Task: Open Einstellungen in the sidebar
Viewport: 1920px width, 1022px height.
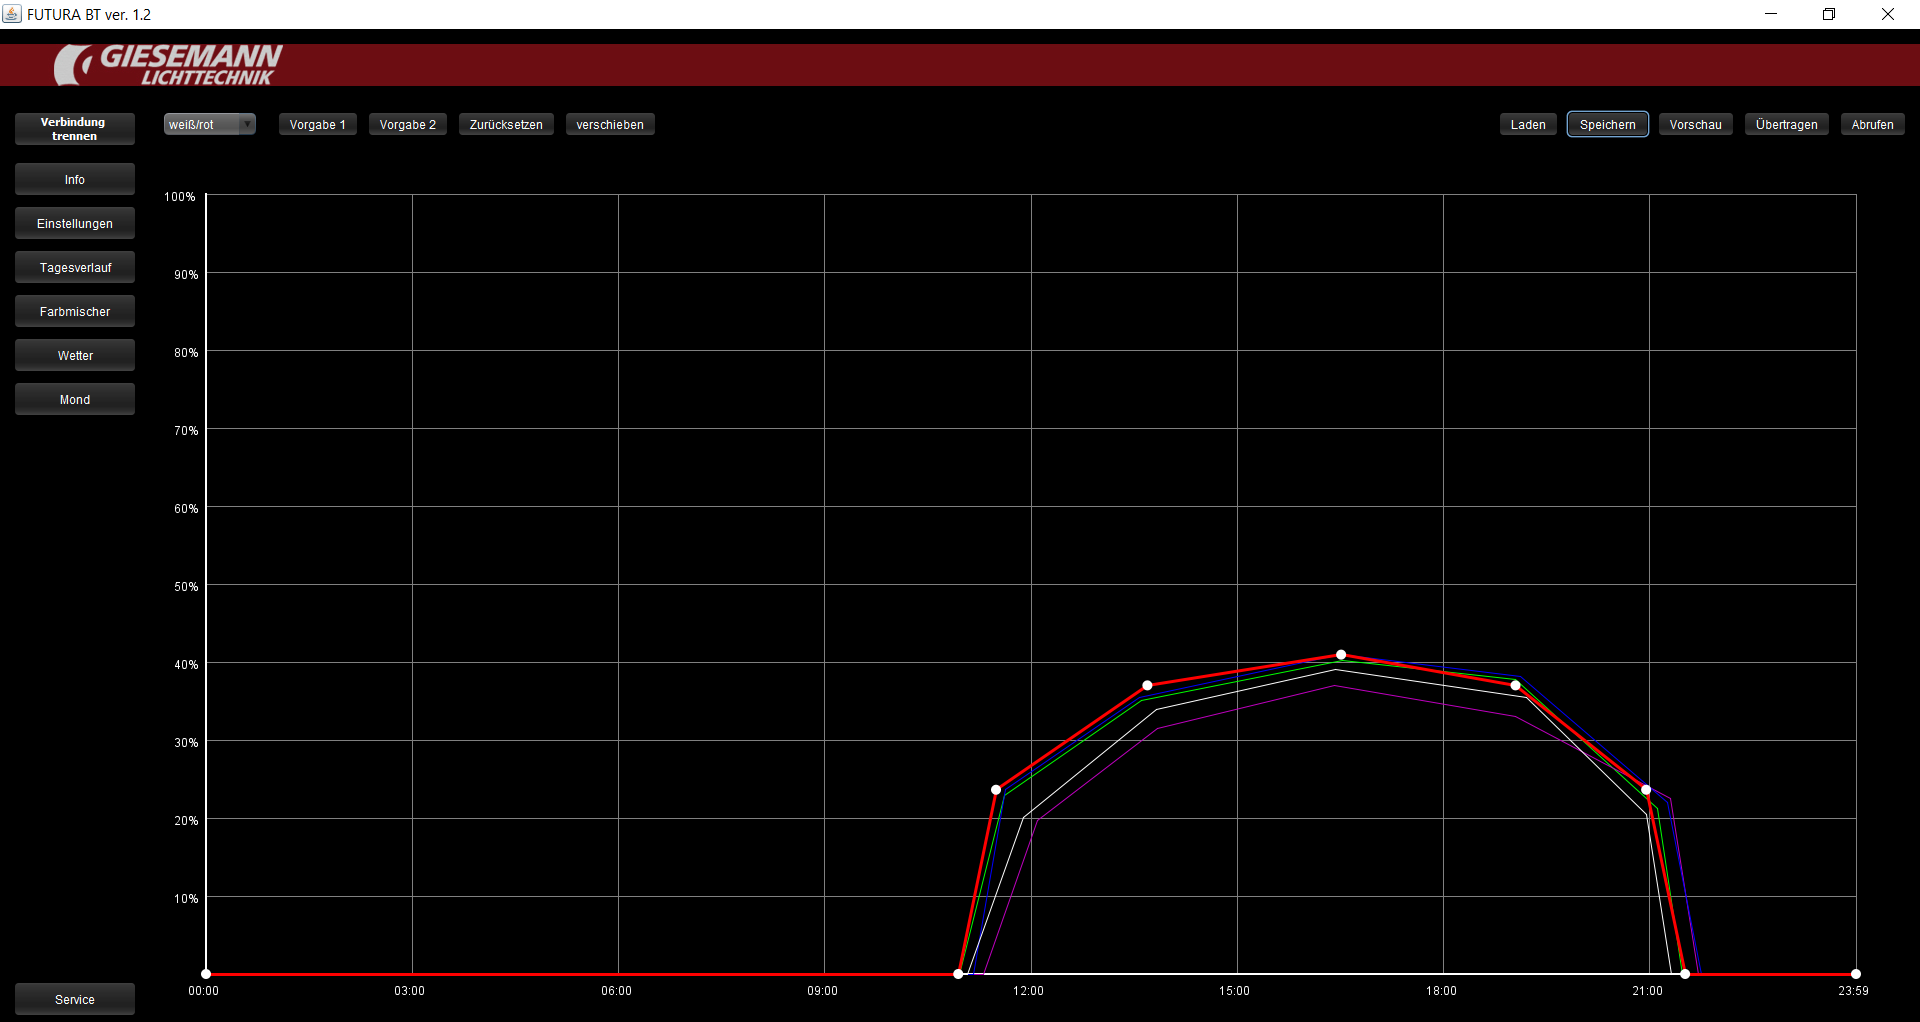Action: point(74,224)
